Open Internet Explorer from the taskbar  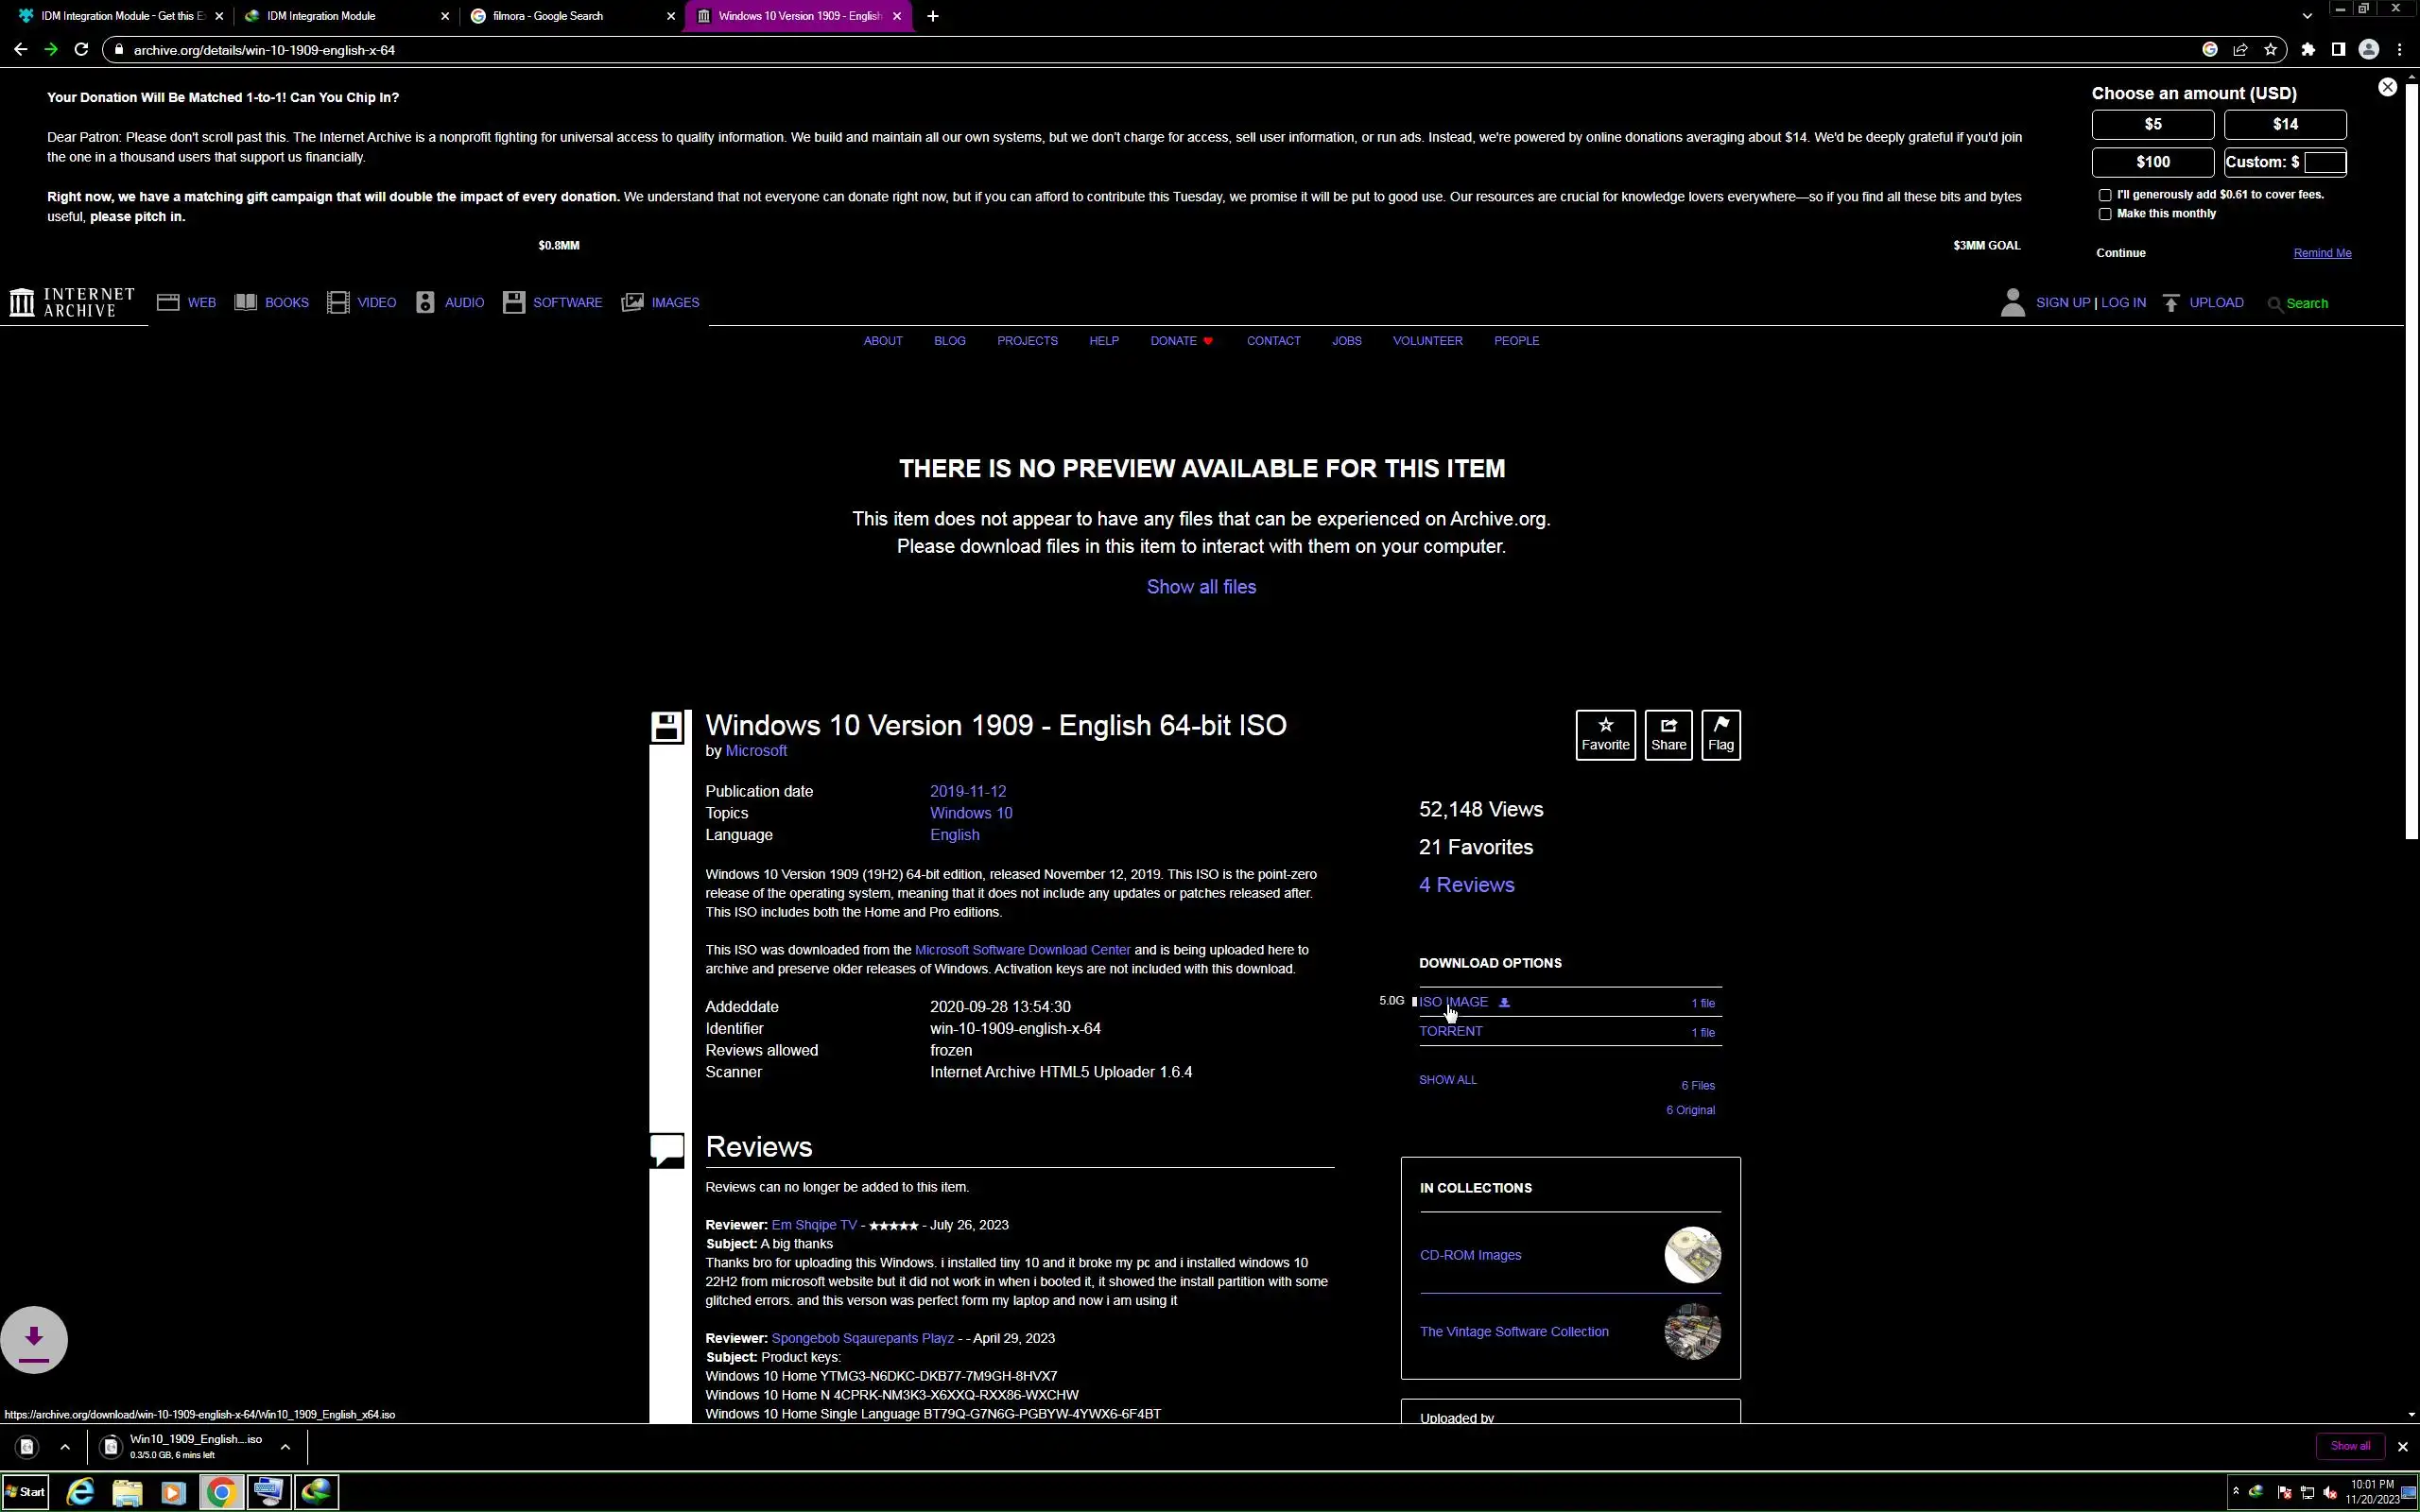80,1492
